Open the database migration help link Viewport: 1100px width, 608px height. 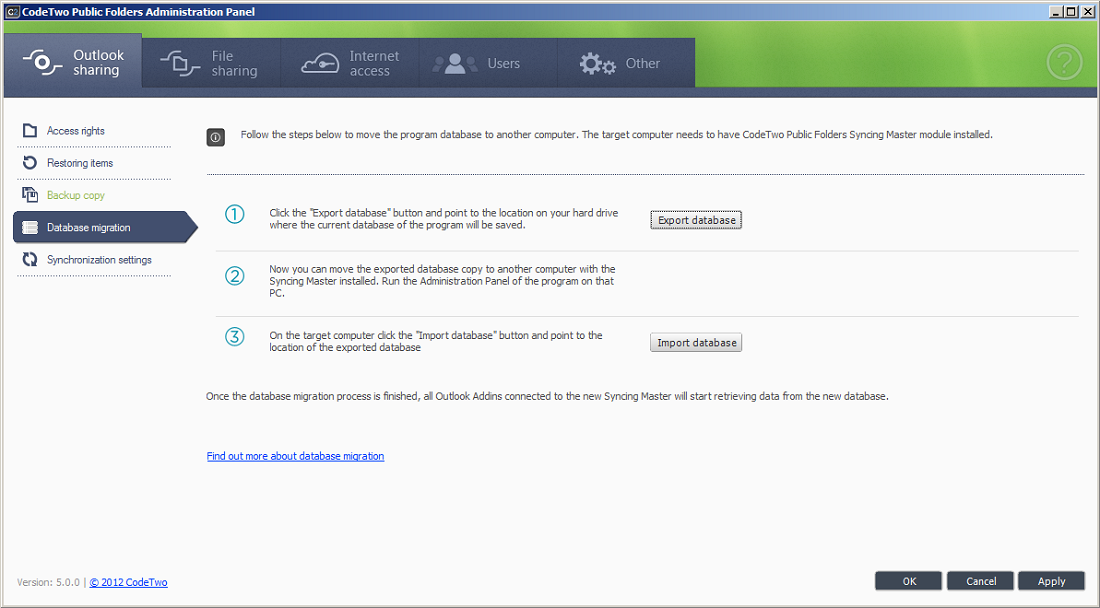295,456
